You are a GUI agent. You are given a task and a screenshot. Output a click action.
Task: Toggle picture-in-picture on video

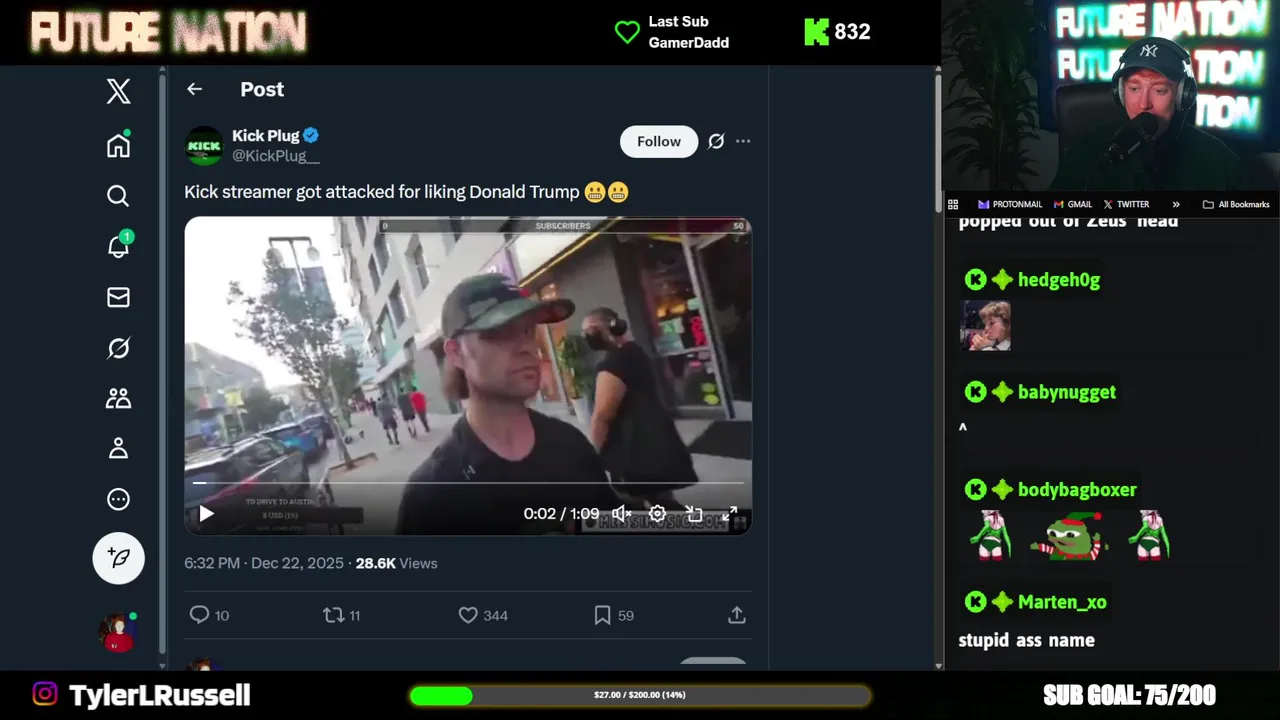694,513
